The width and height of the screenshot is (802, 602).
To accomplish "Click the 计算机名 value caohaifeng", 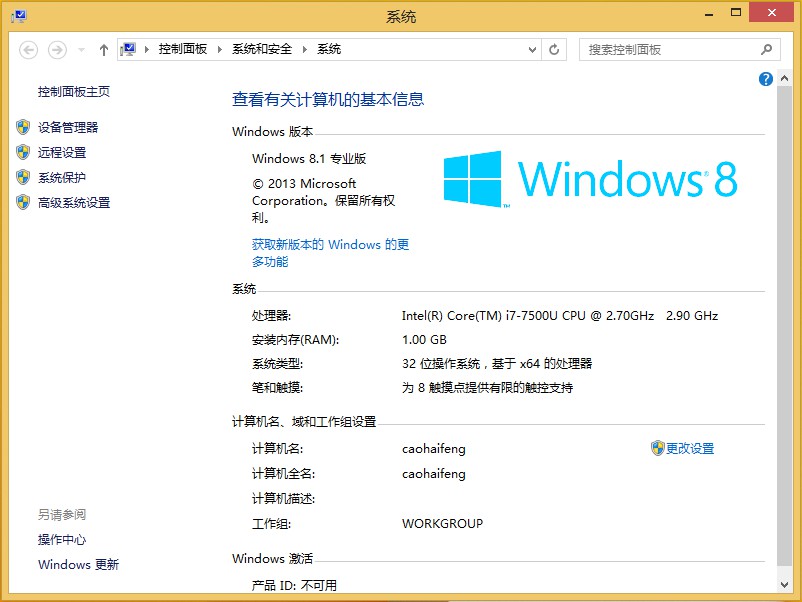I will tap(434, 449).
